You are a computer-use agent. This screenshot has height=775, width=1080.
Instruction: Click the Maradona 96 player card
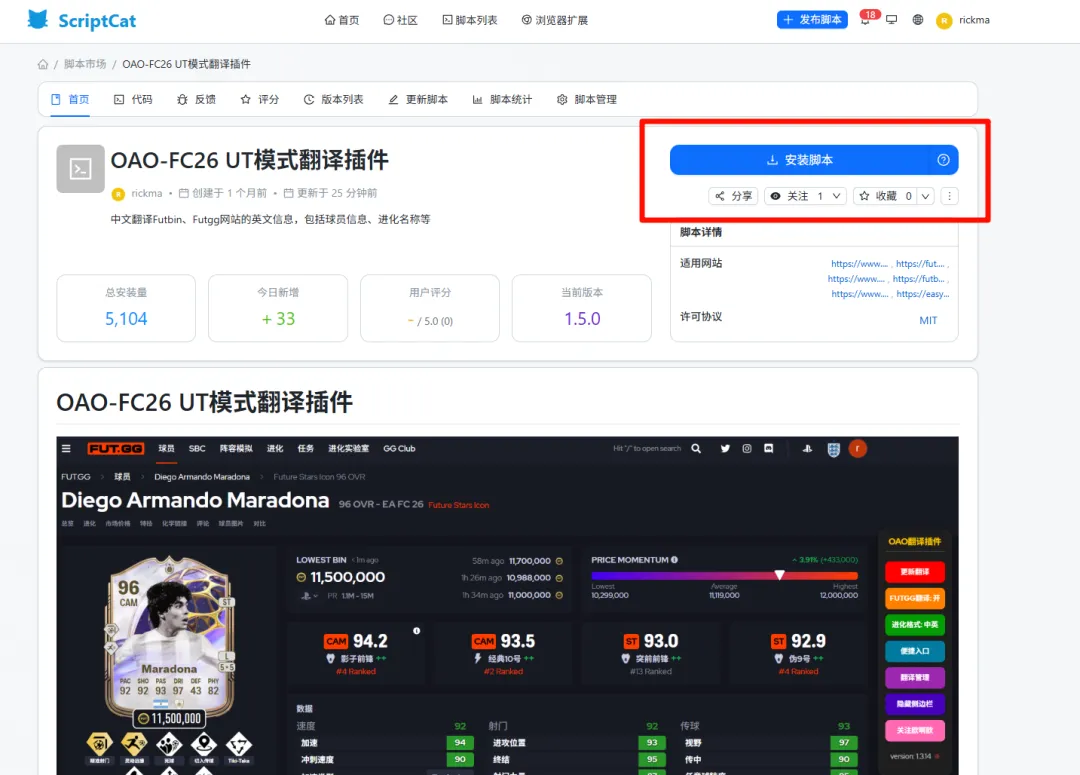(x=169, y=640)
